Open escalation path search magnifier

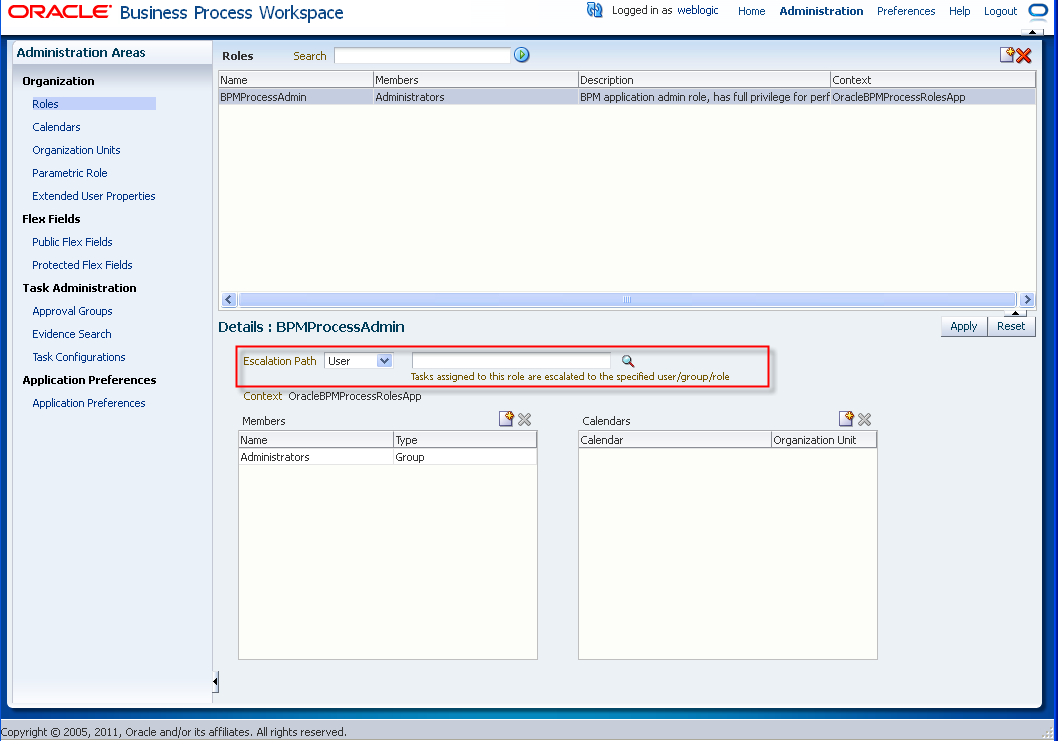pos(628,361)
